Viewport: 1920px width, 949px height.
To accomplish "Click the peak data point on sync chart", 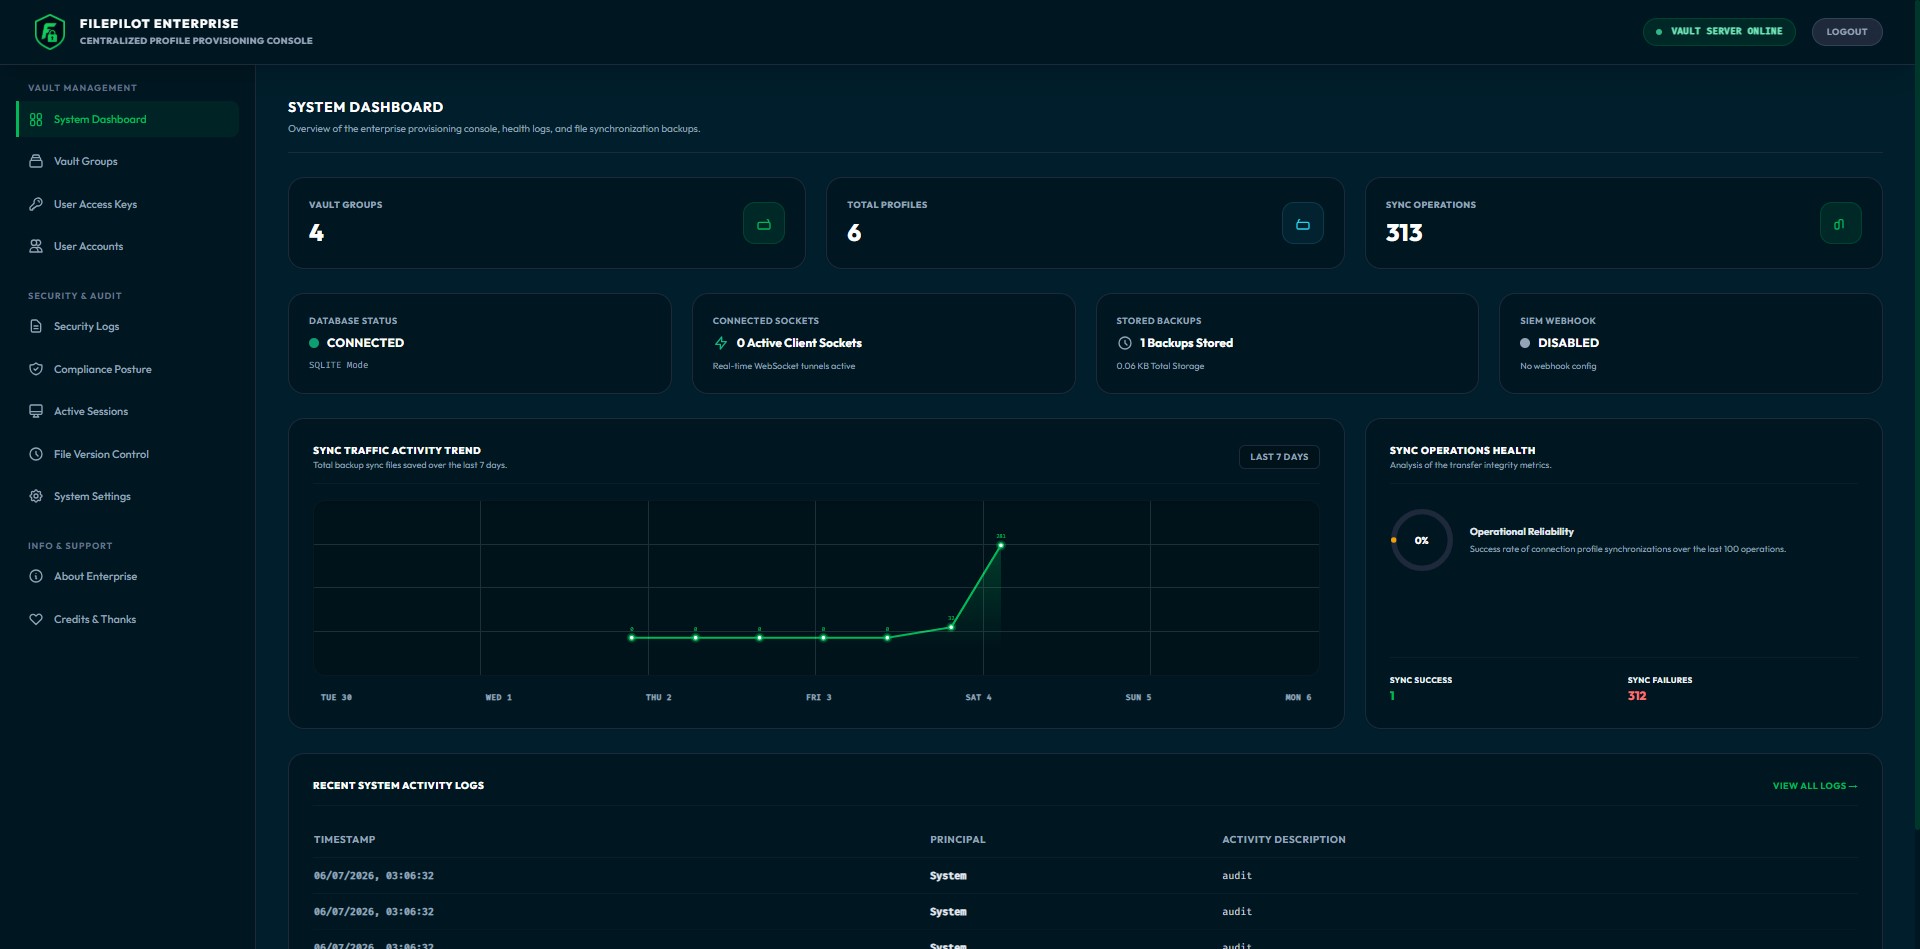I will tap(1000, 545).
